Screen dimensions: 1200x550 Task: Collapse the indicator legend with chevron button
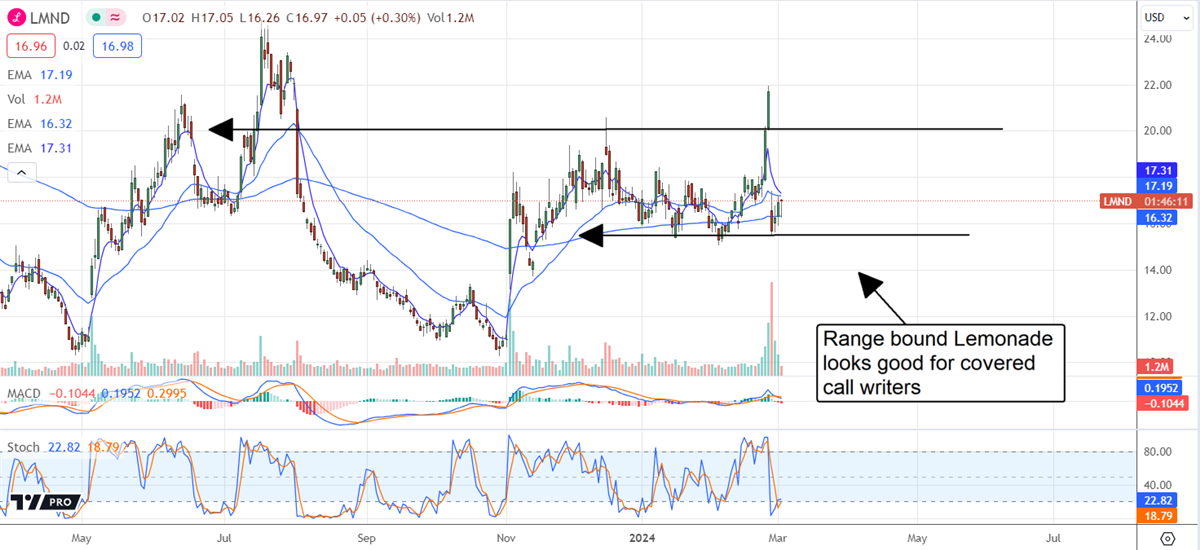pos(18,173)
